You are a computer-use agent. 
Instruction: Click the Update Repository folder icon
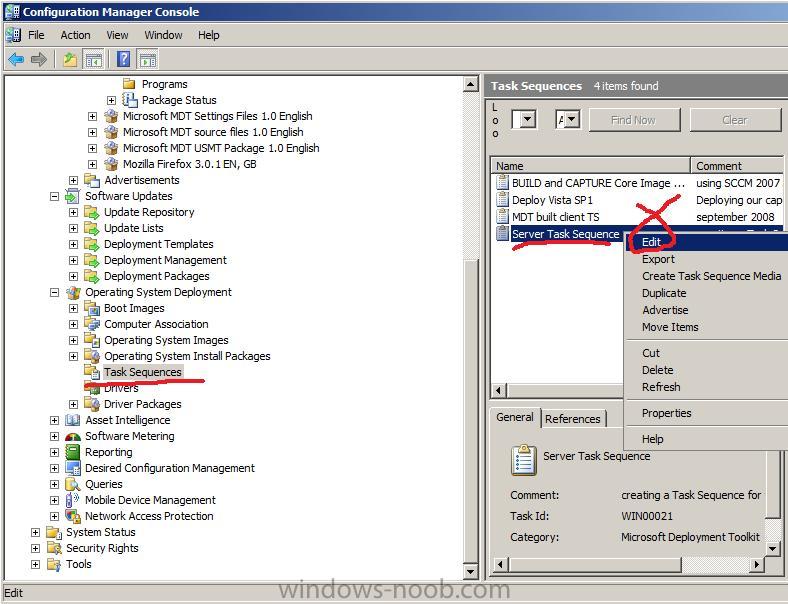point(91,212)
